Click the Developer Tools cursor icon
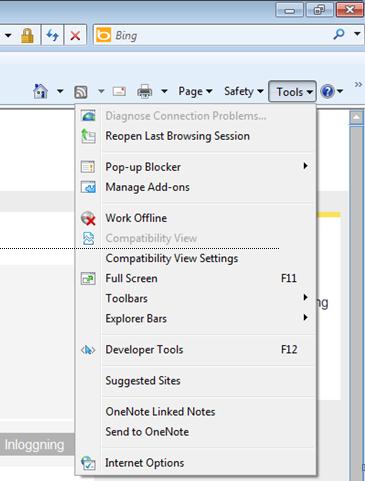The width and height of the screenshot is (365, 481). 88,350
